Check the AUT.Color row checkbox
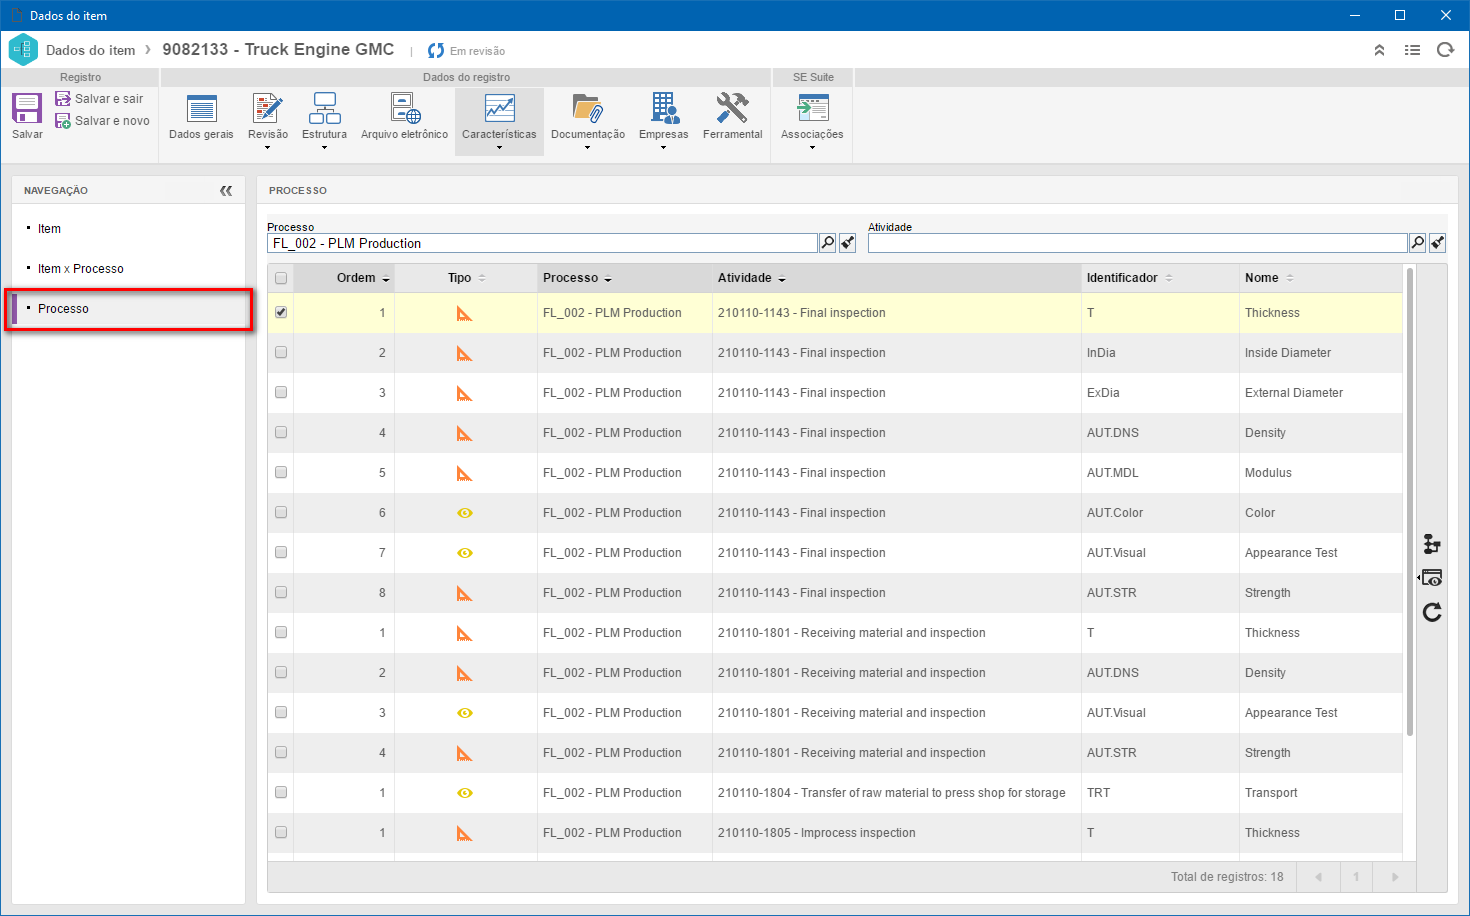 coord(281,512)
